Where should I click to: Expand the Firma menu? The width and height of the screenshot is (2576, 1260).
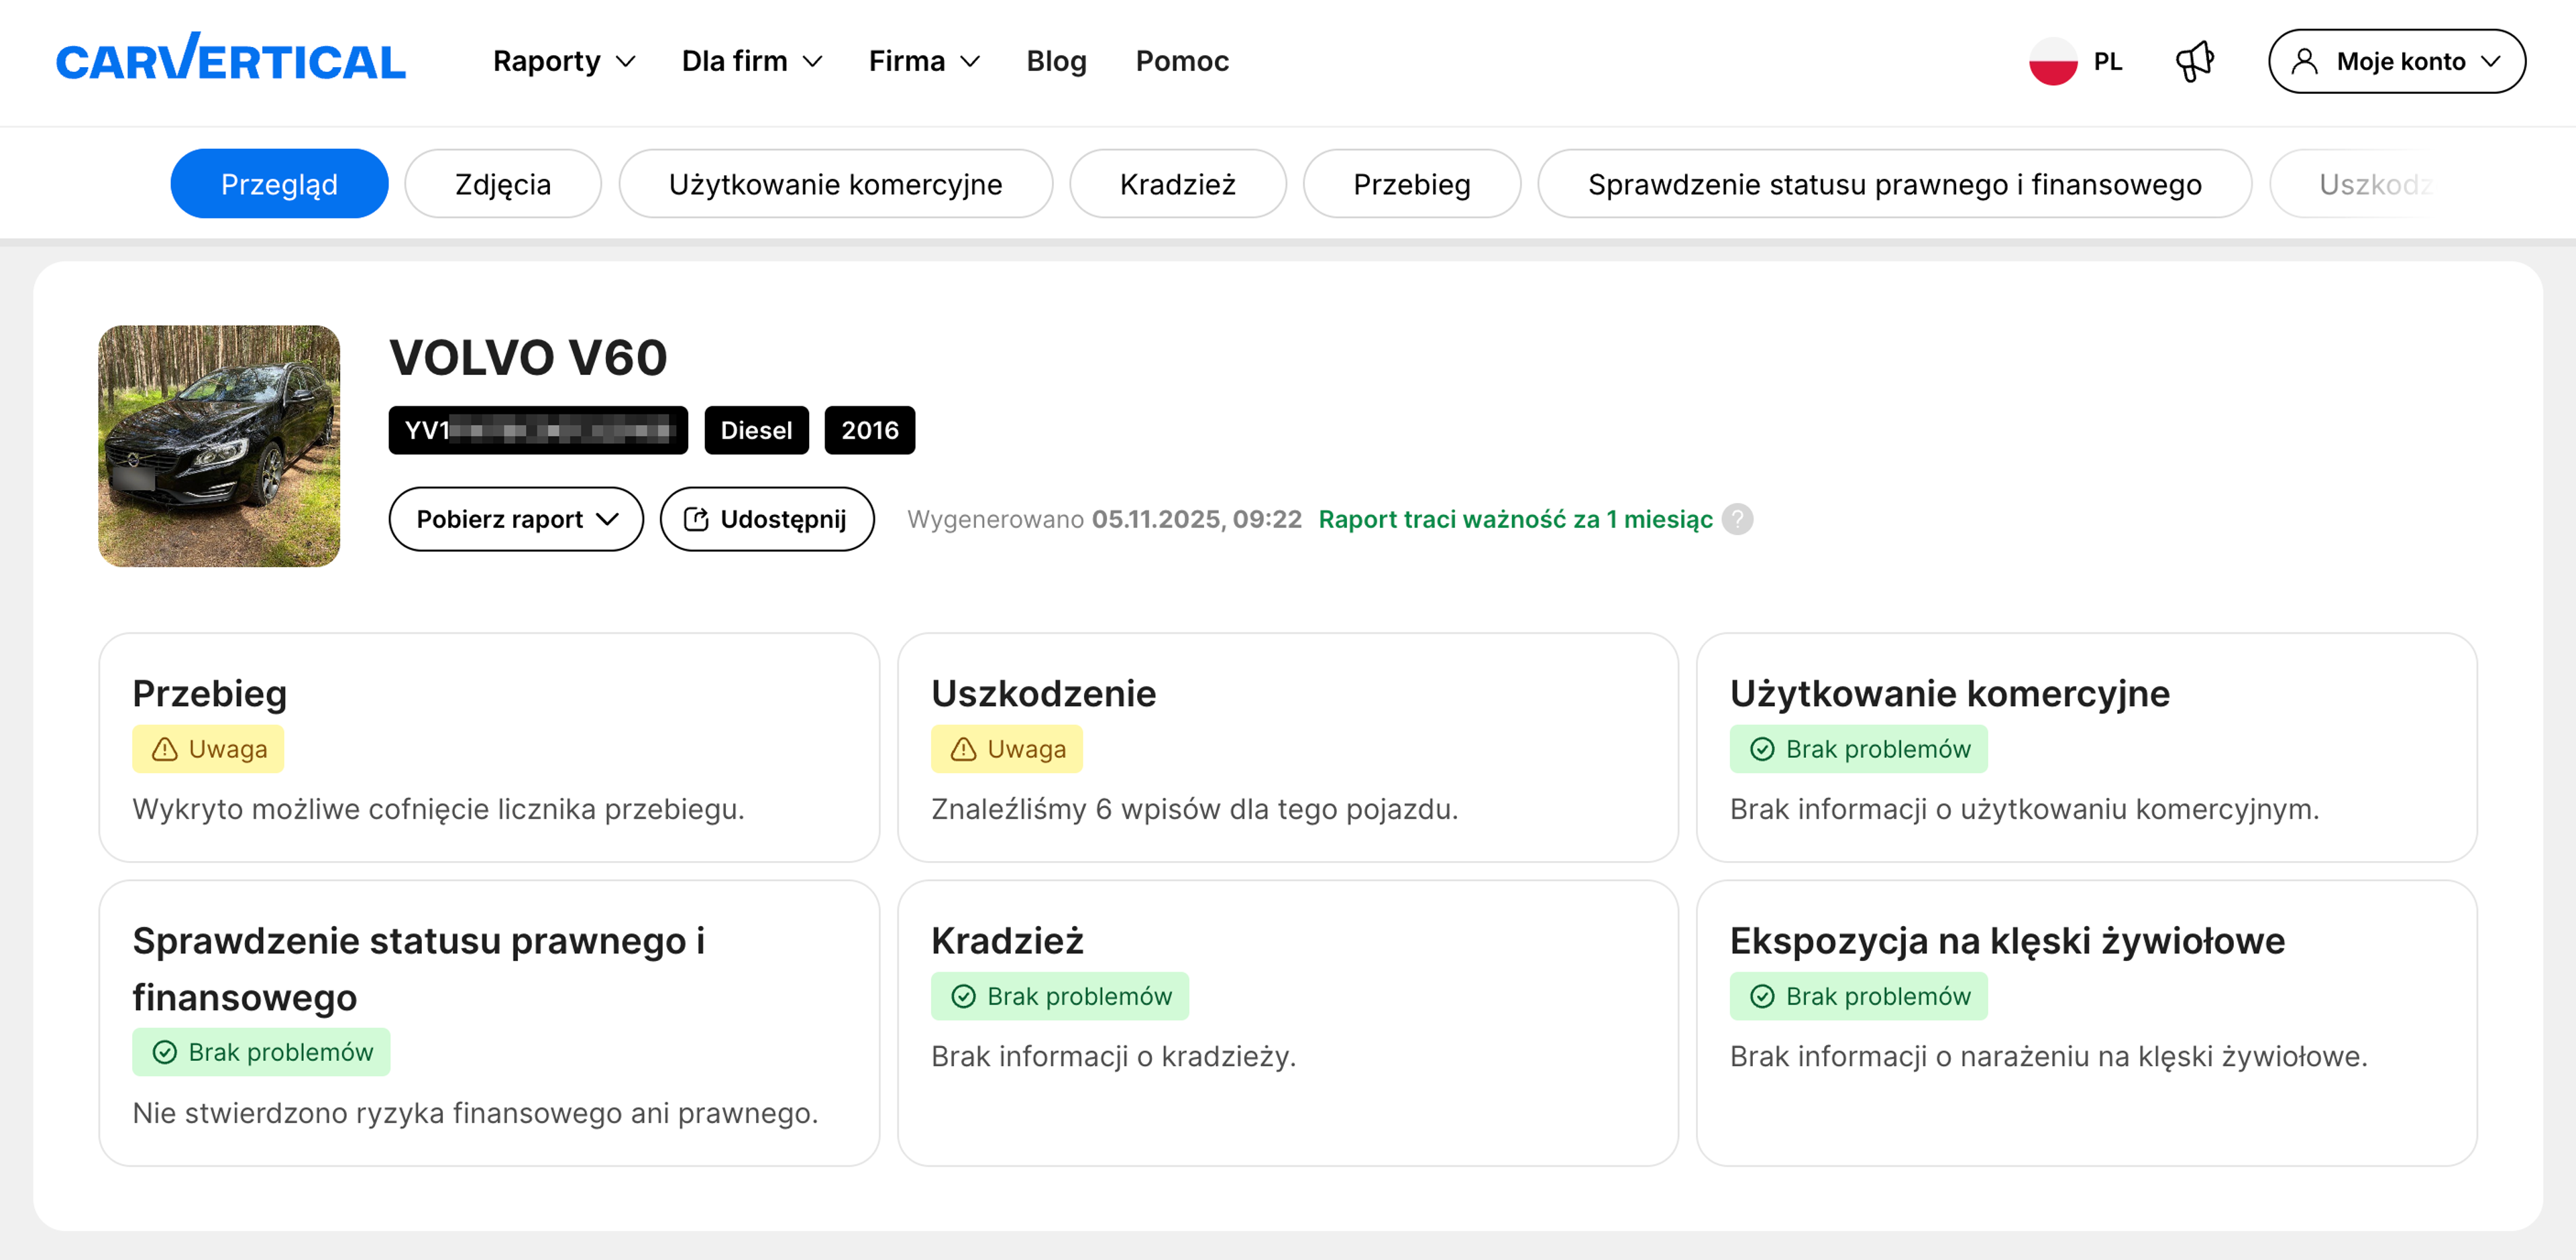(x=924, y=61)
